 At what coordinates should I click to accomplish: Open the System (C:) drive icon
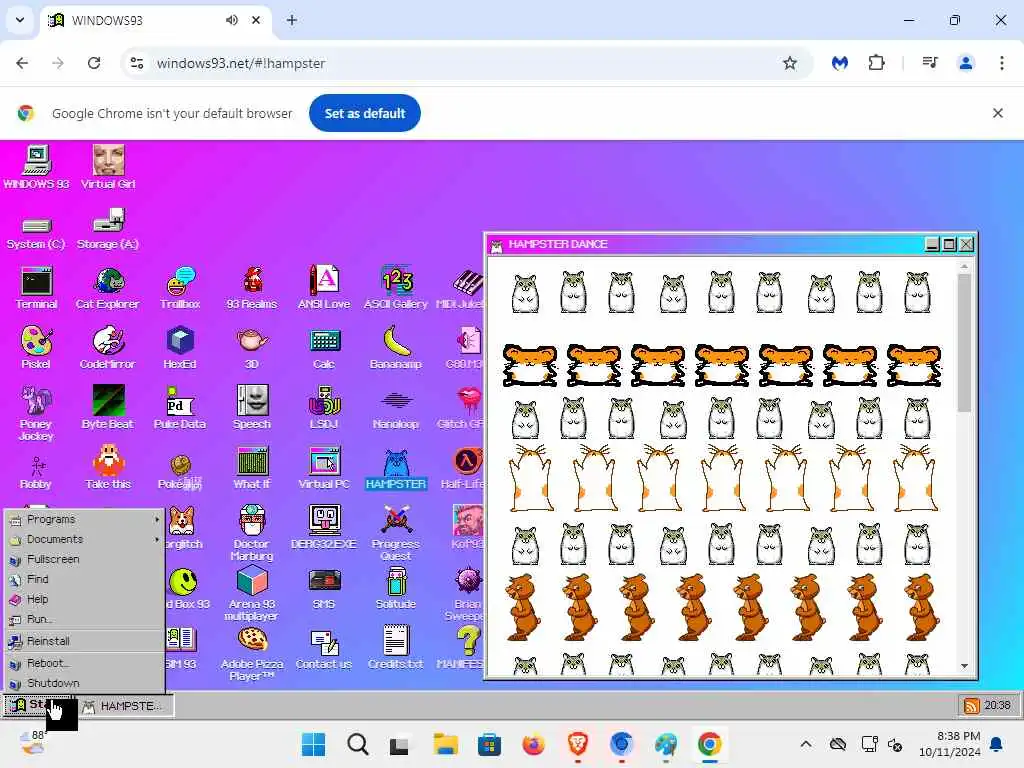pos(36,232)
